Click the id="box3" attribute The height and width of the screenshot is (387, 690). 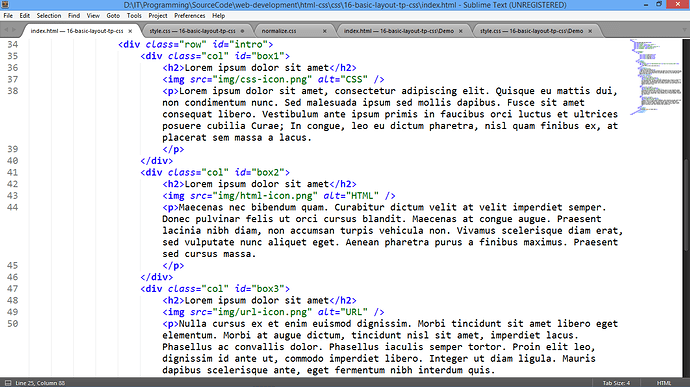pyautogui.click(x=260, y=289)
